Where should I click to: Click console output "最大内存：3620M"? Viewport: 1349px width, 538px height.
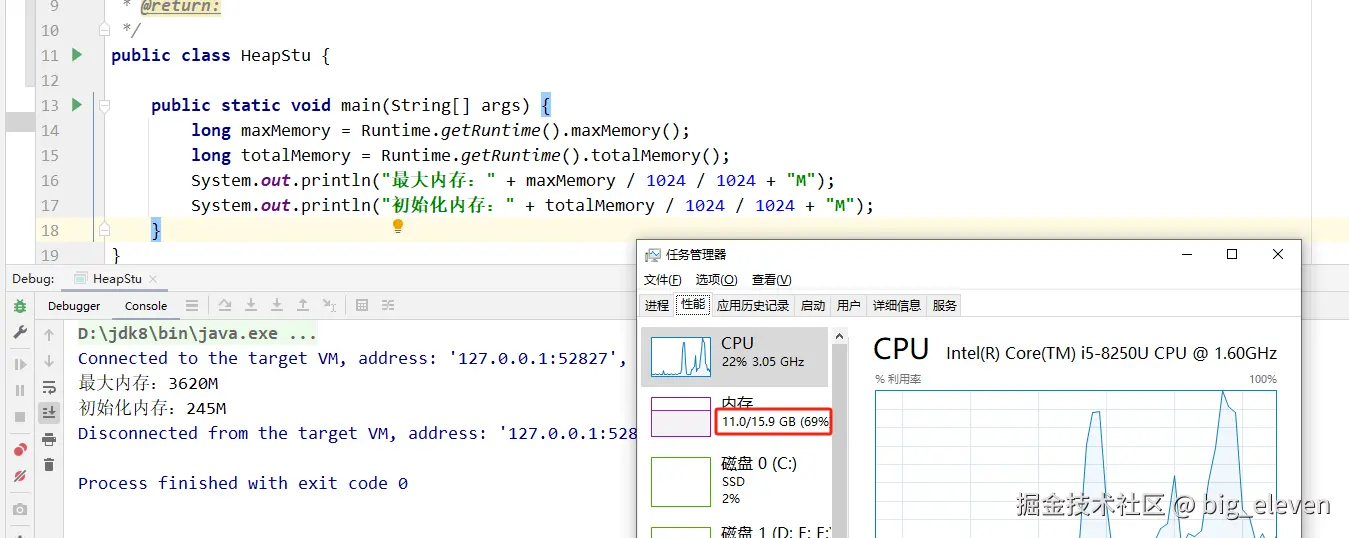(148, 383)
